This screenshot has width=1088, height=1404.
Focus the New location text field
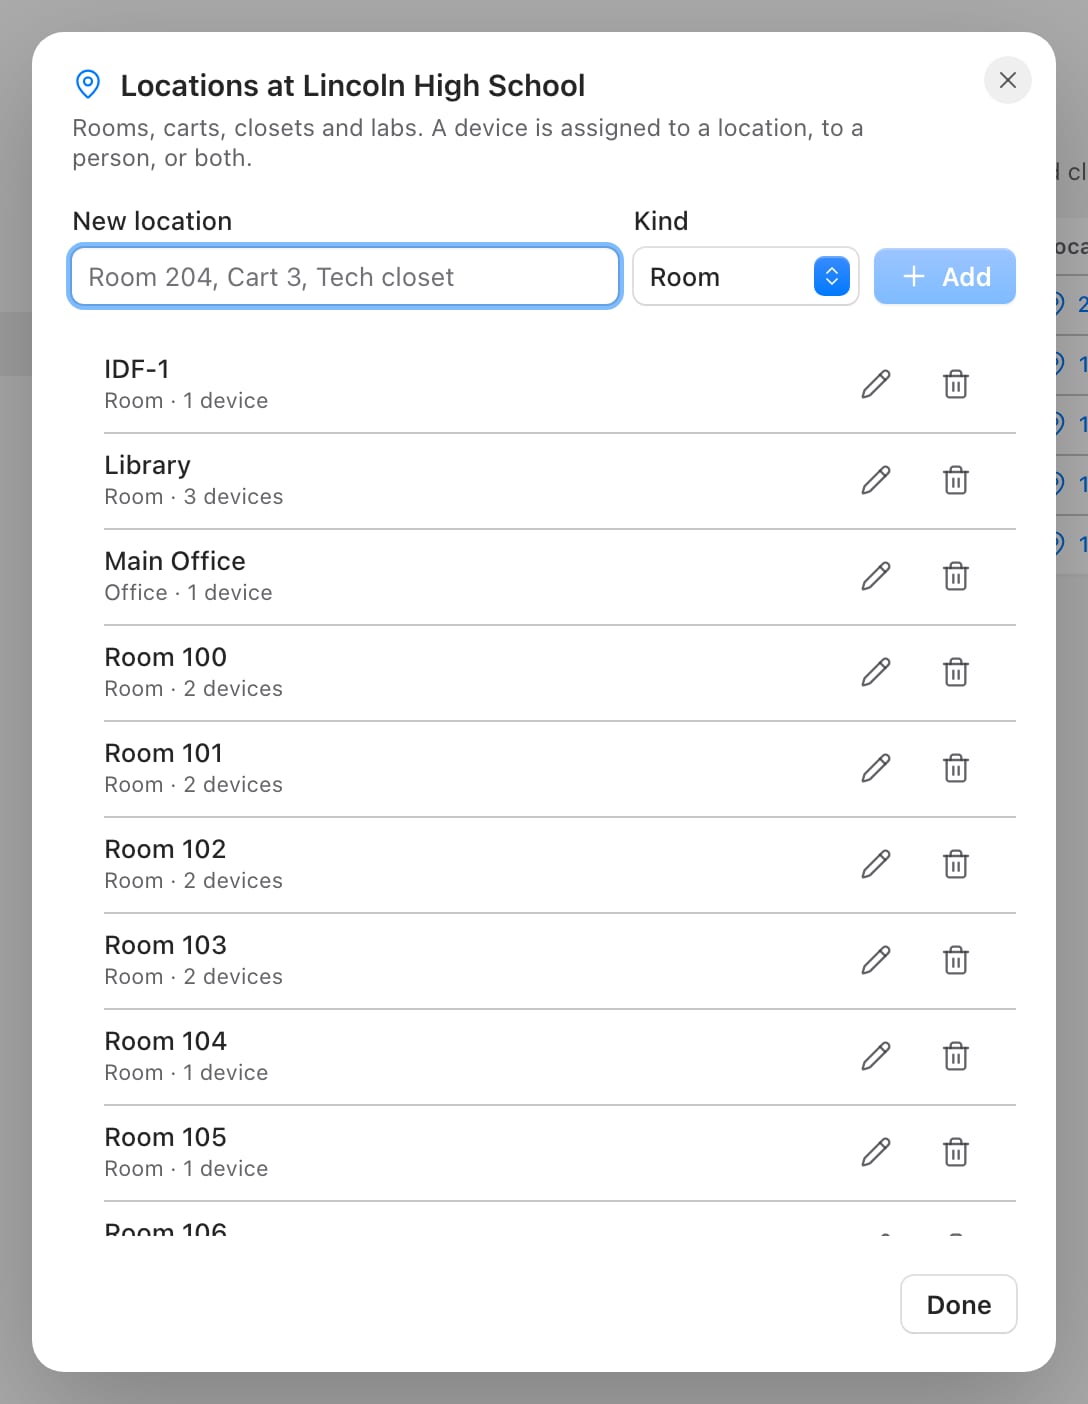pyautogui.click(x=345, y=276)
